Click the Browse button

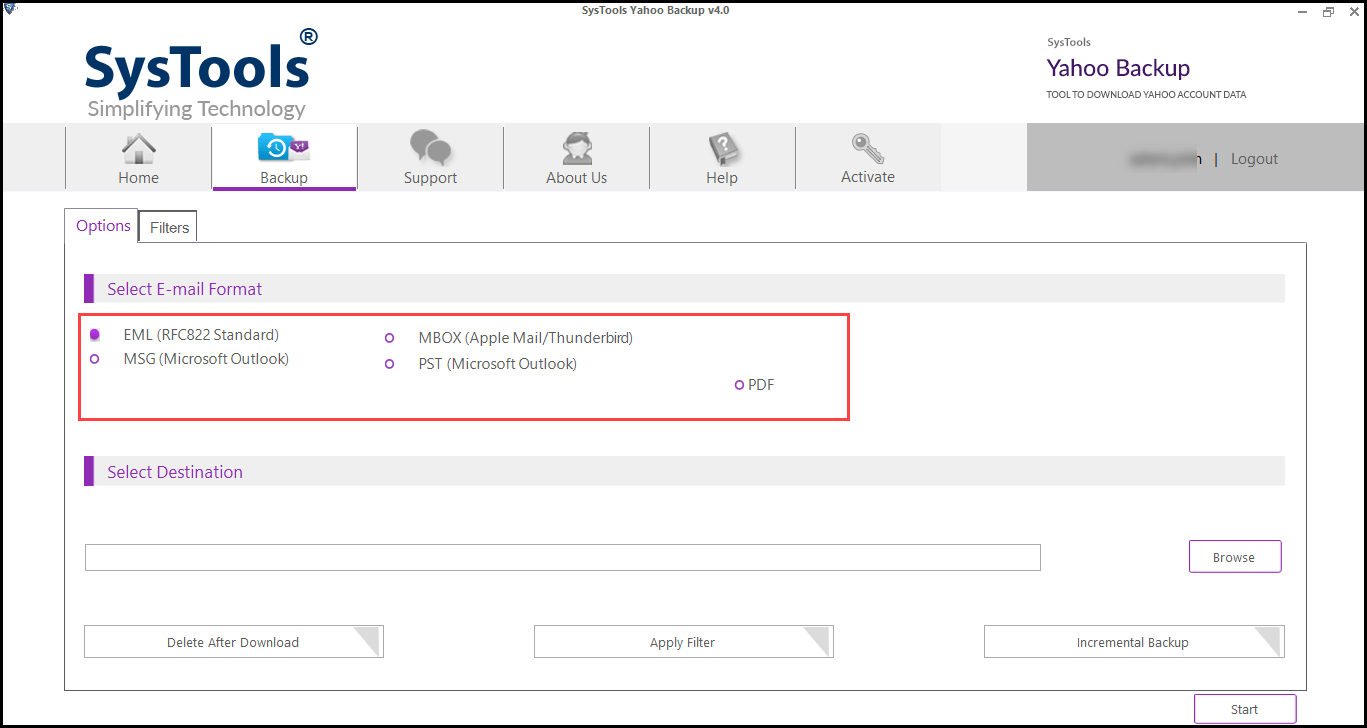pos(1234,557)
